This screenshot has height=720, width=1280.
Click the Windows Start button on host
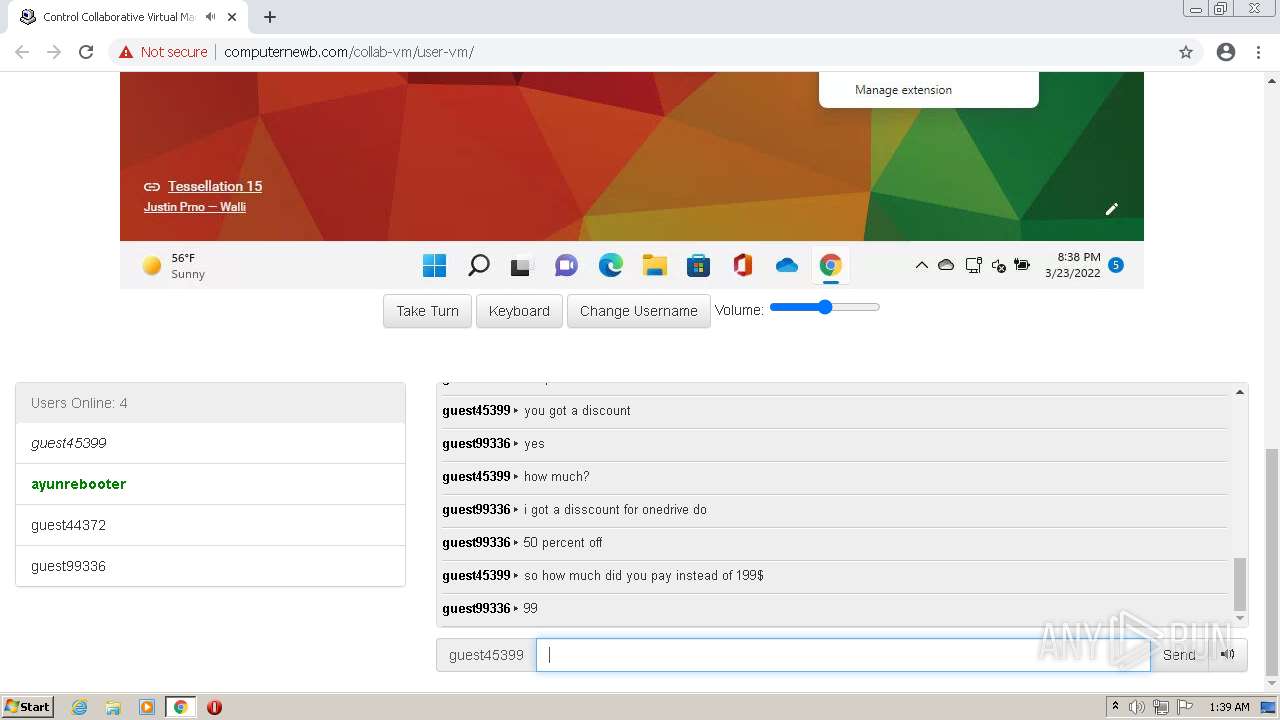pyautogui.click(x=27, y=707)
